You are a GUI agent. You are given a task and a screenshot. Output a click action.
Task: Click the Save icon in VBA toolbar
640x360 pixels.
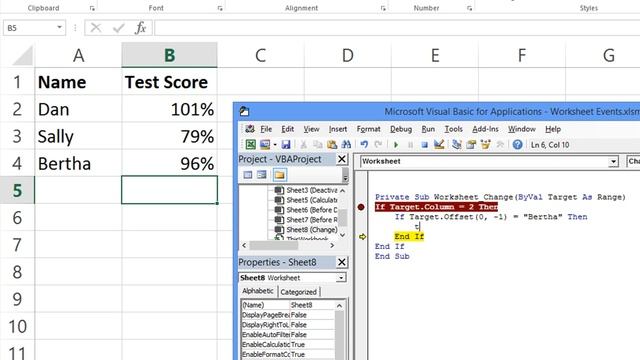click(286, 144)
